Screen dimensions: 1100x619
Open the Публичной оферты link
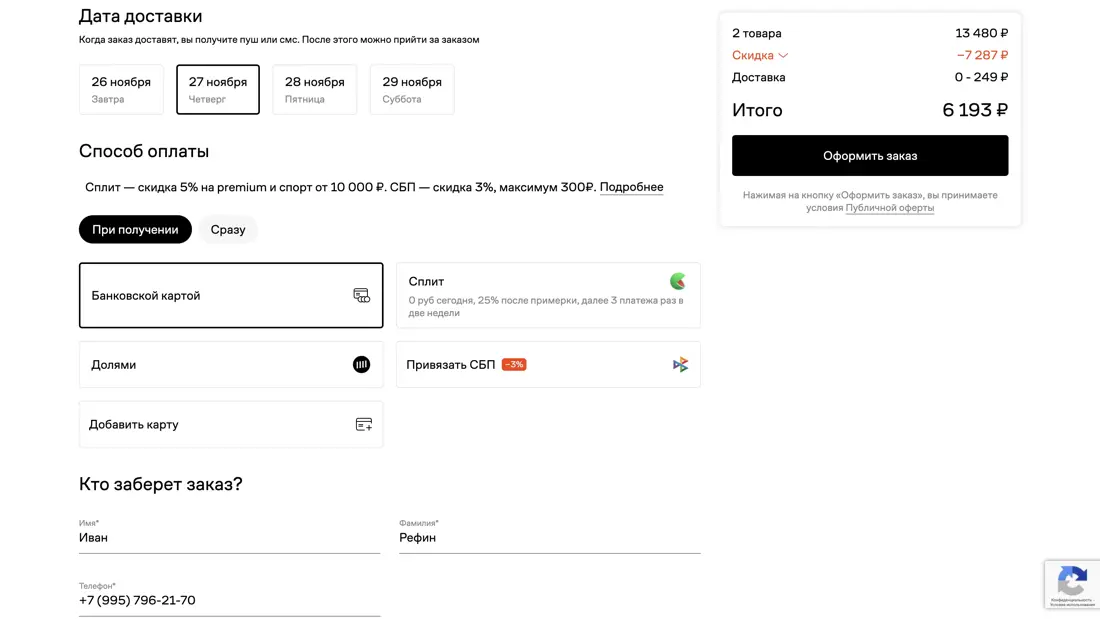(x=889, y=208)
